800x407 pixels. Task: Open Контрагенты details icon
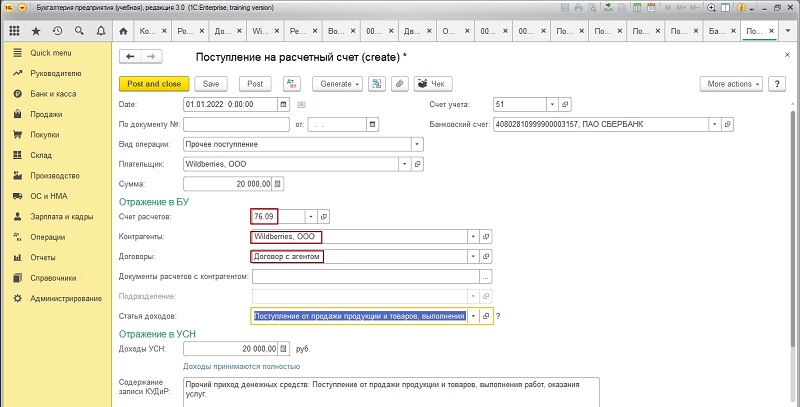(487, 237)
